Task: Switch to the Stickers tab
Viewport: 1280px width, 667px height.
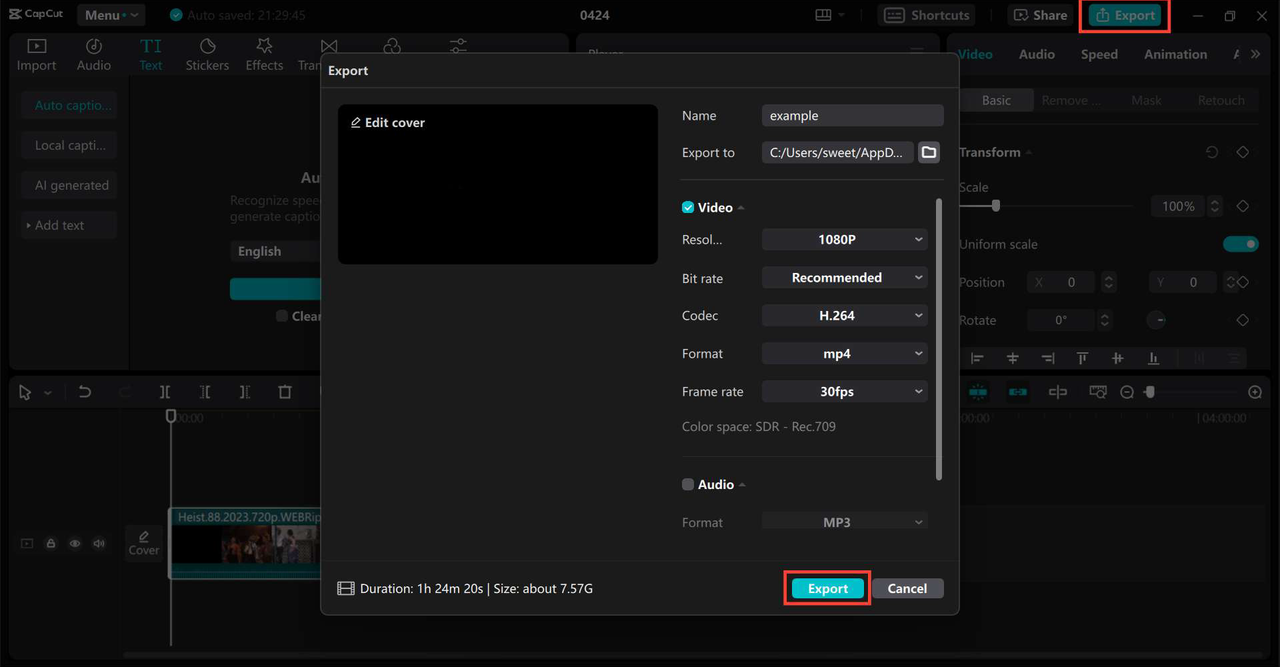Action: [207, 55]
